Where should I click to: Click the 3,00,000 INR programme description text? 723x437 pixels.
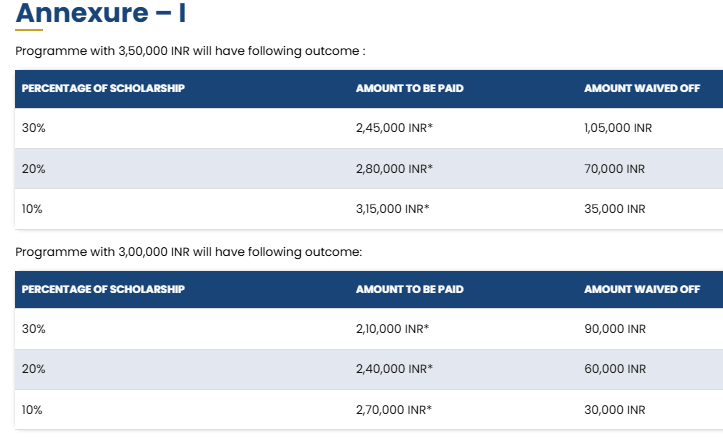[190, 251]
